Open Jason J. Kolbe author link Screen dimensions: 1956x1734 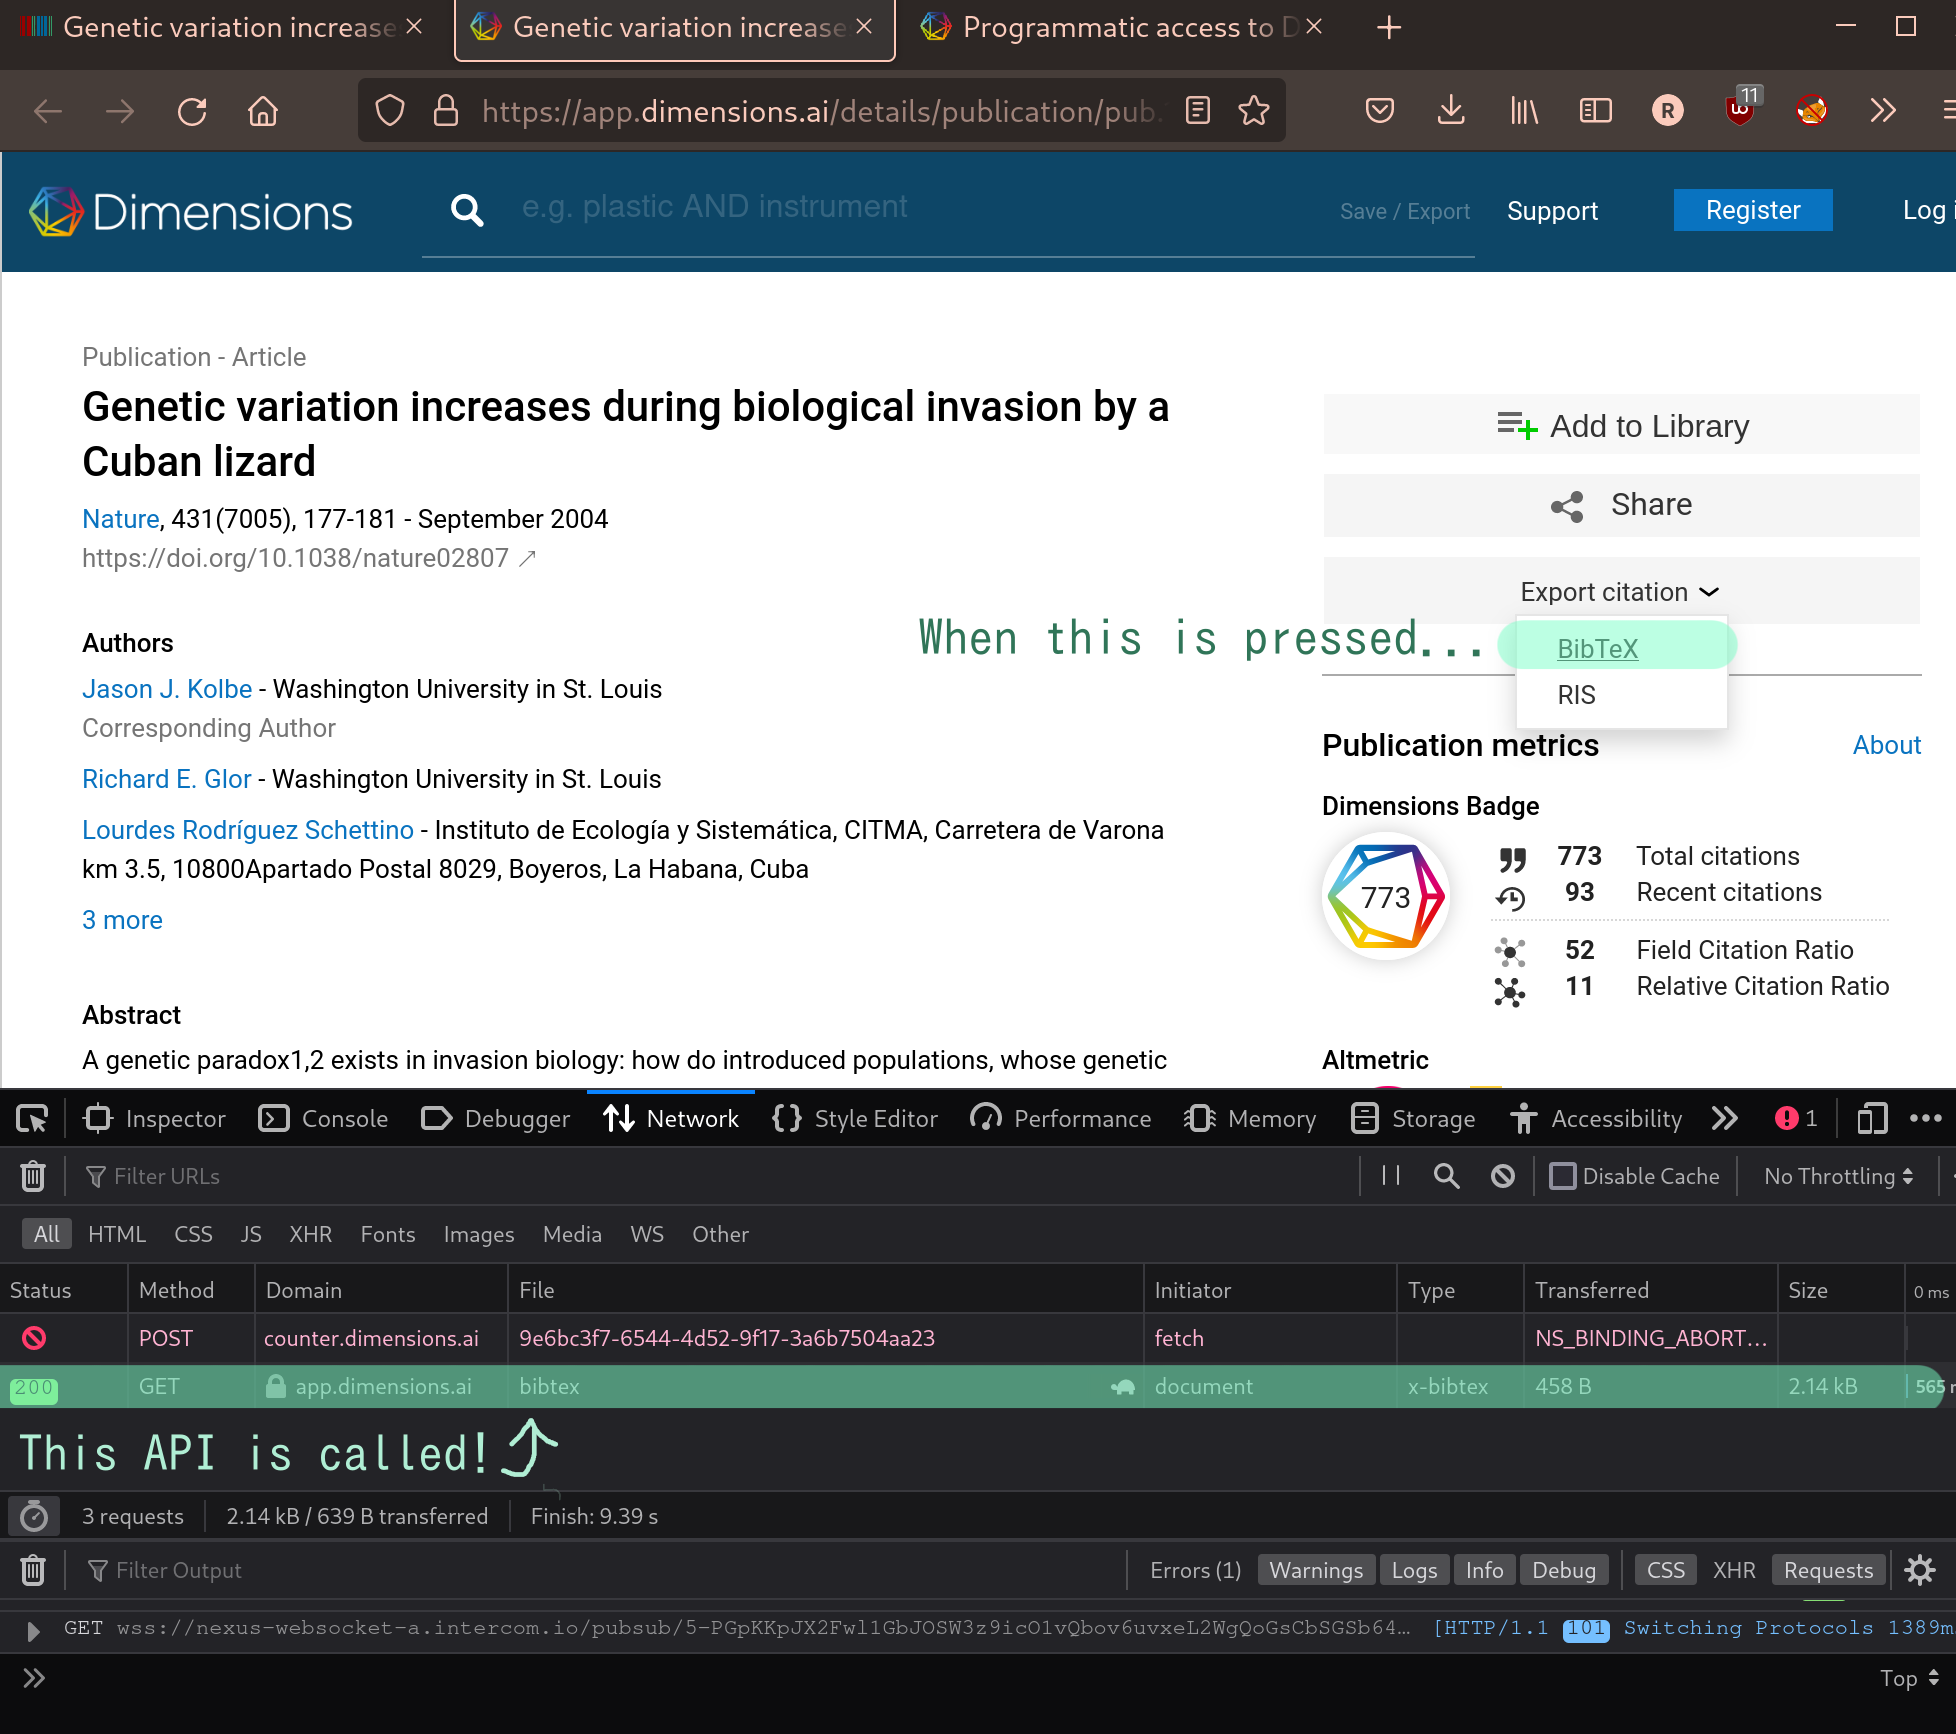tap(167, 689)
